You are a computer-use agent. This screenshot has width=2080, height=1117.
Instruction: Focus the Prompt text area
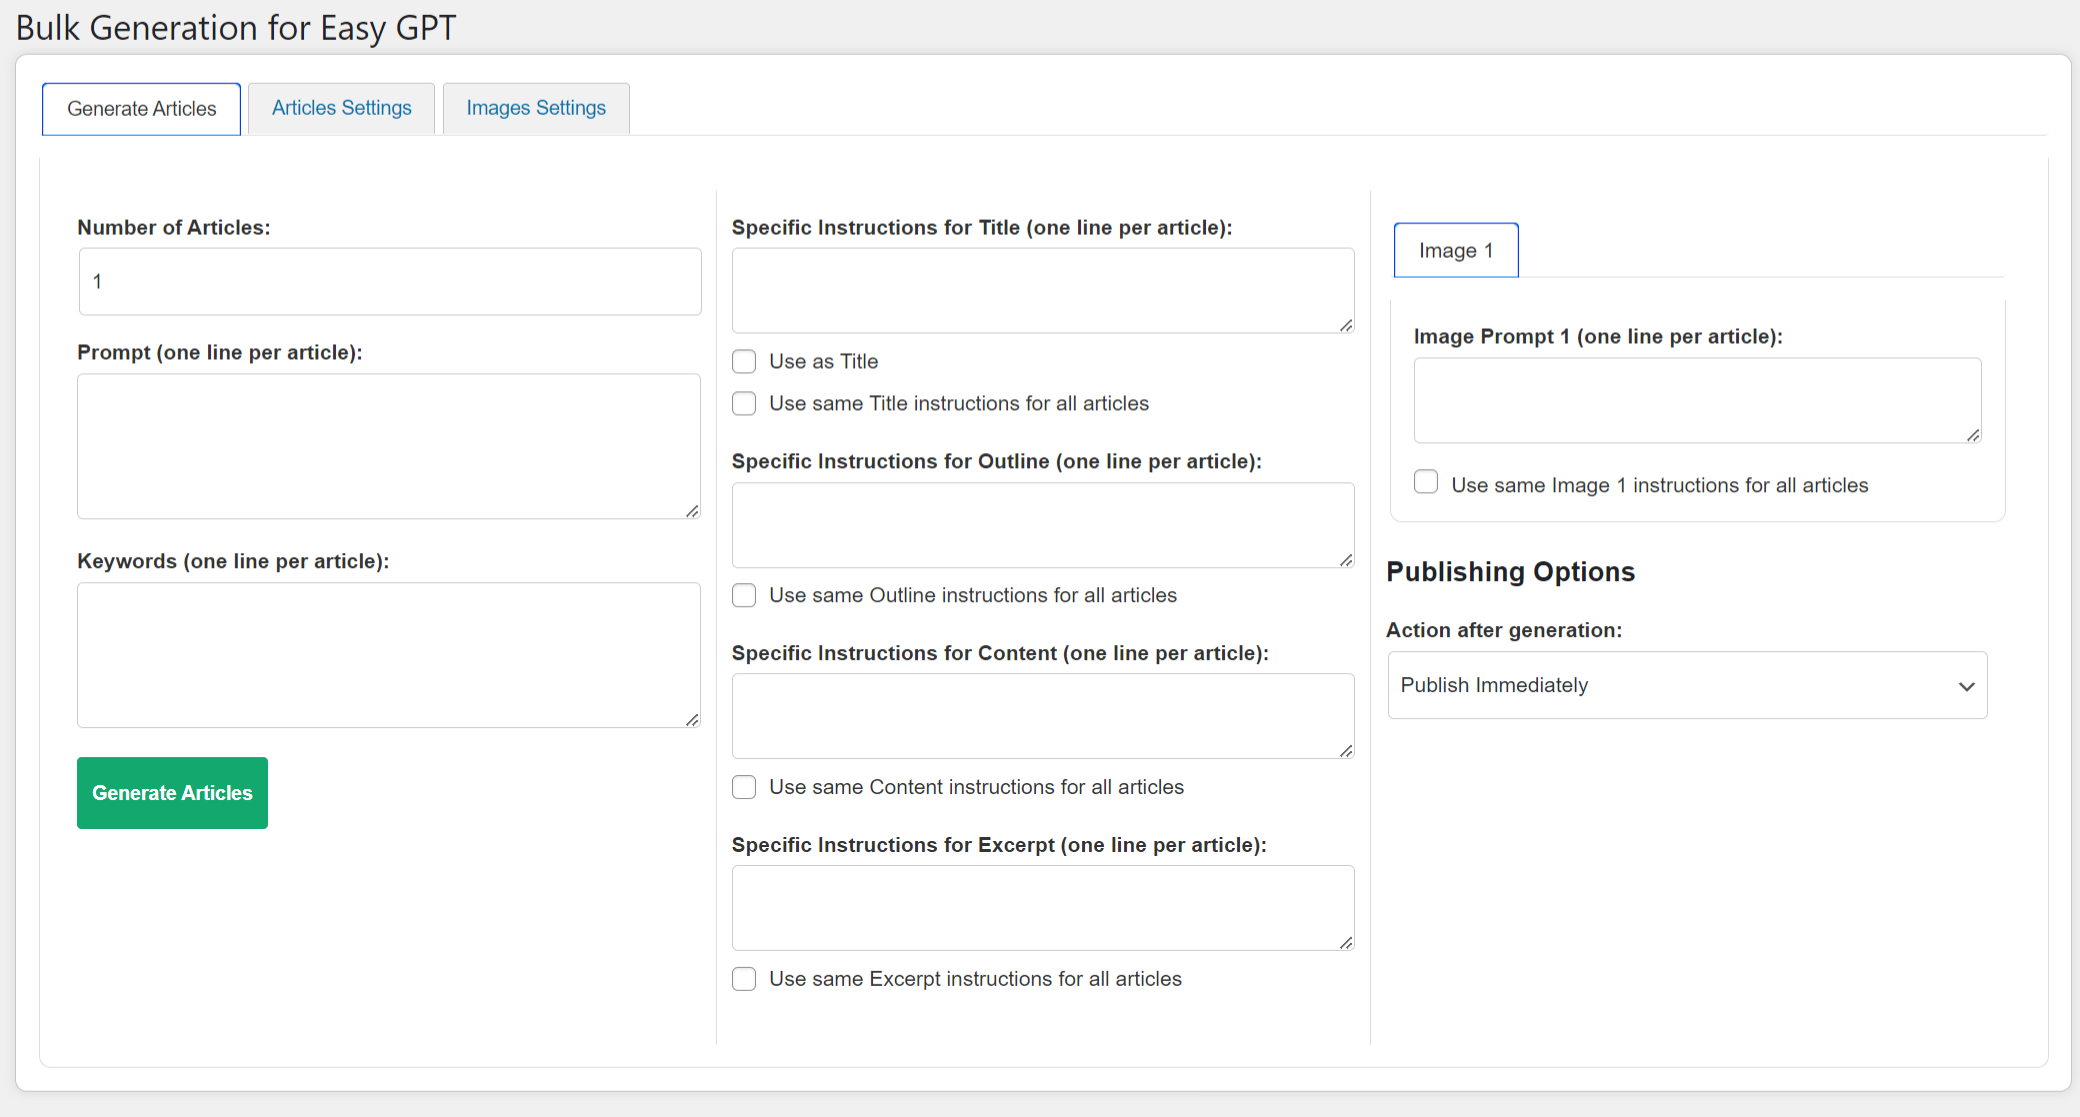tap(389, 446)
